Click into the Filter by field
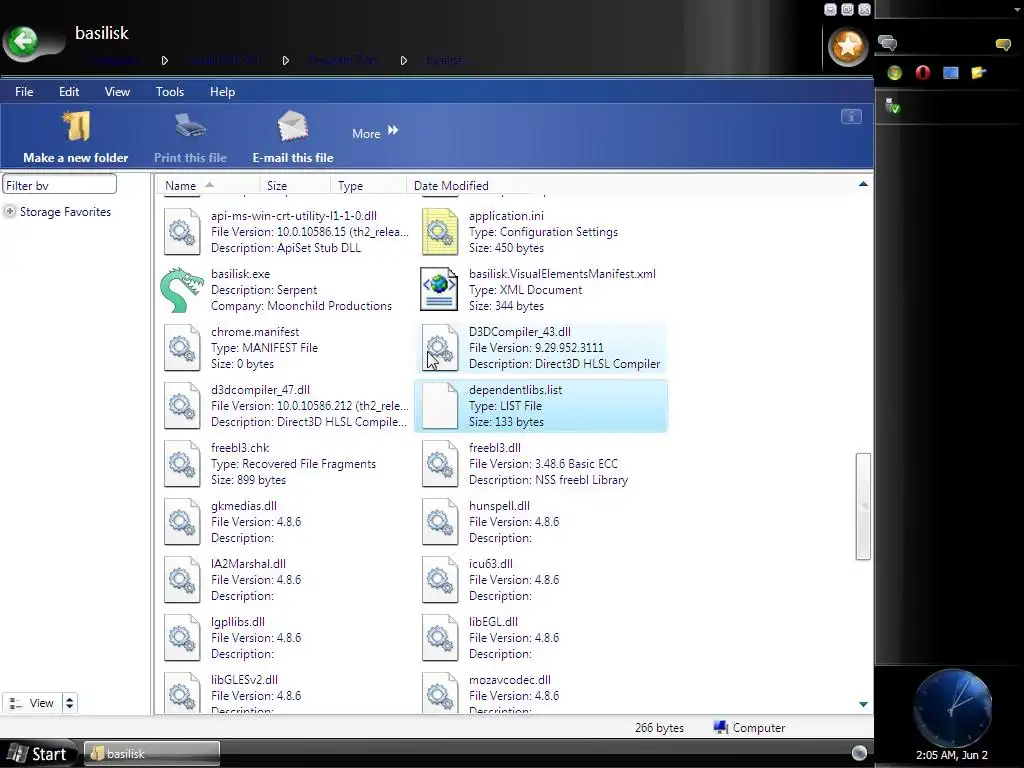This screenshot has width=1024, height=768. click(x=59, y=185)
